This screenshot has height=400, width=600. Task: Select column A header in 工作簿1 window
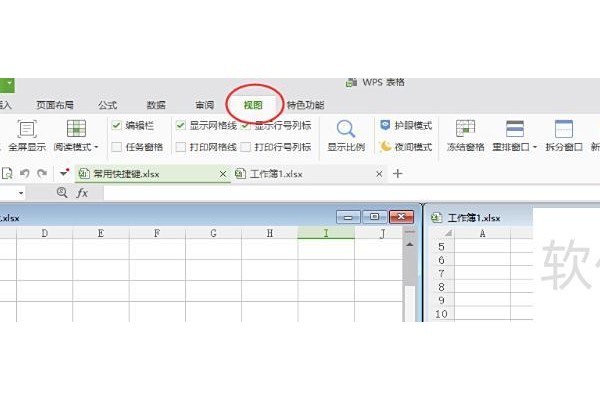point(483,233)
